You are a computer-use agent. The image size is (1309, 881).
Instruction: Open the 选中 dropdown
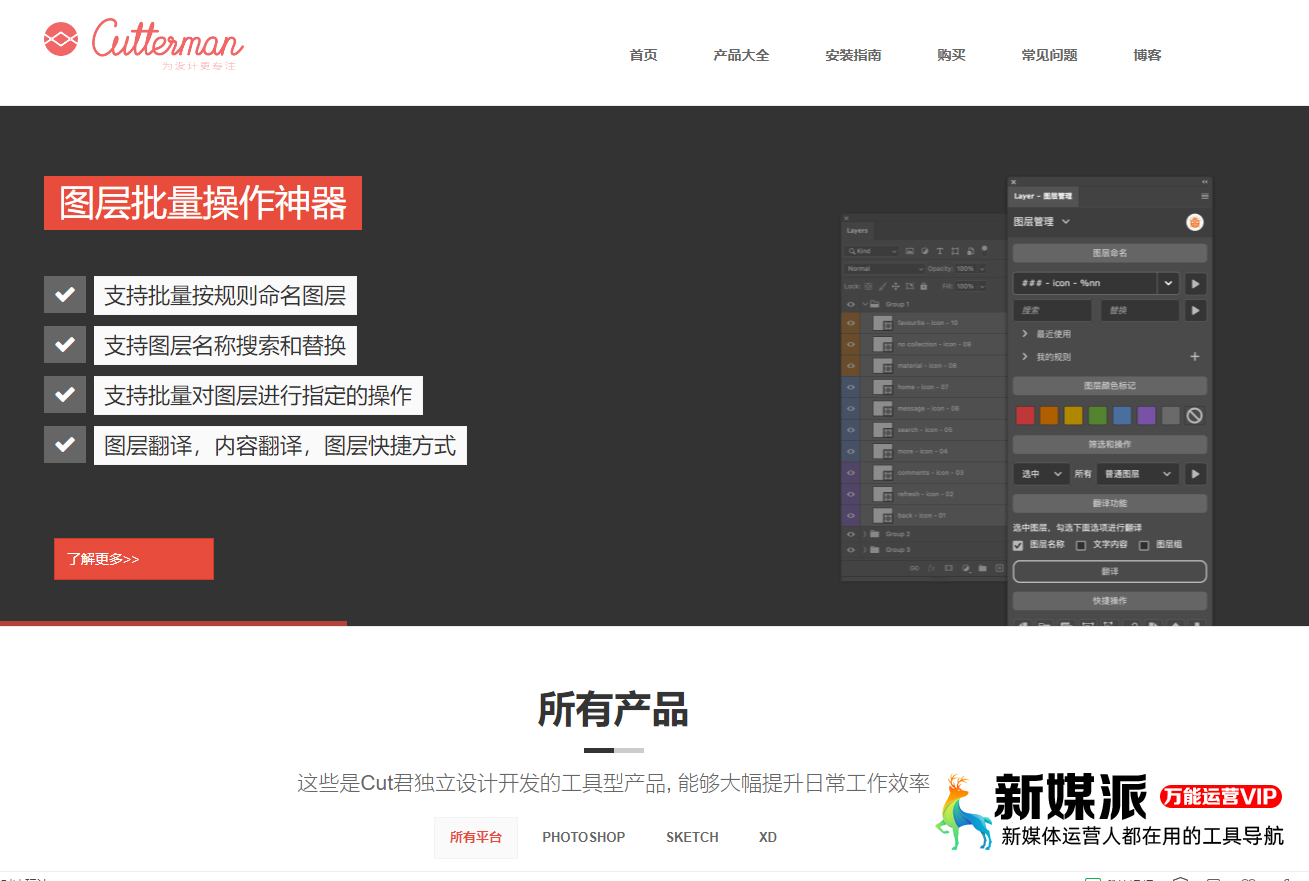[1041, 474]
